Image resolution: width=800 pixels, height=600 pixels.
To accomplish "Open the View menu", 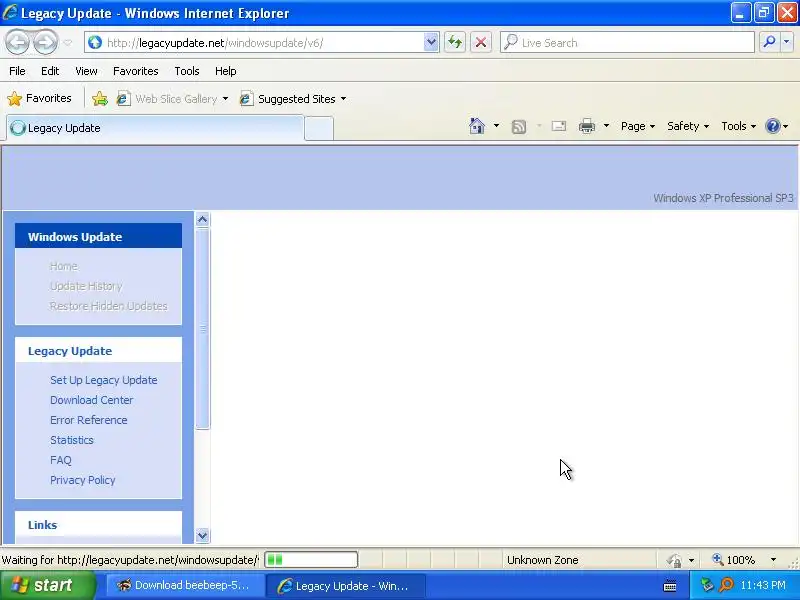I will coord(86,71).
